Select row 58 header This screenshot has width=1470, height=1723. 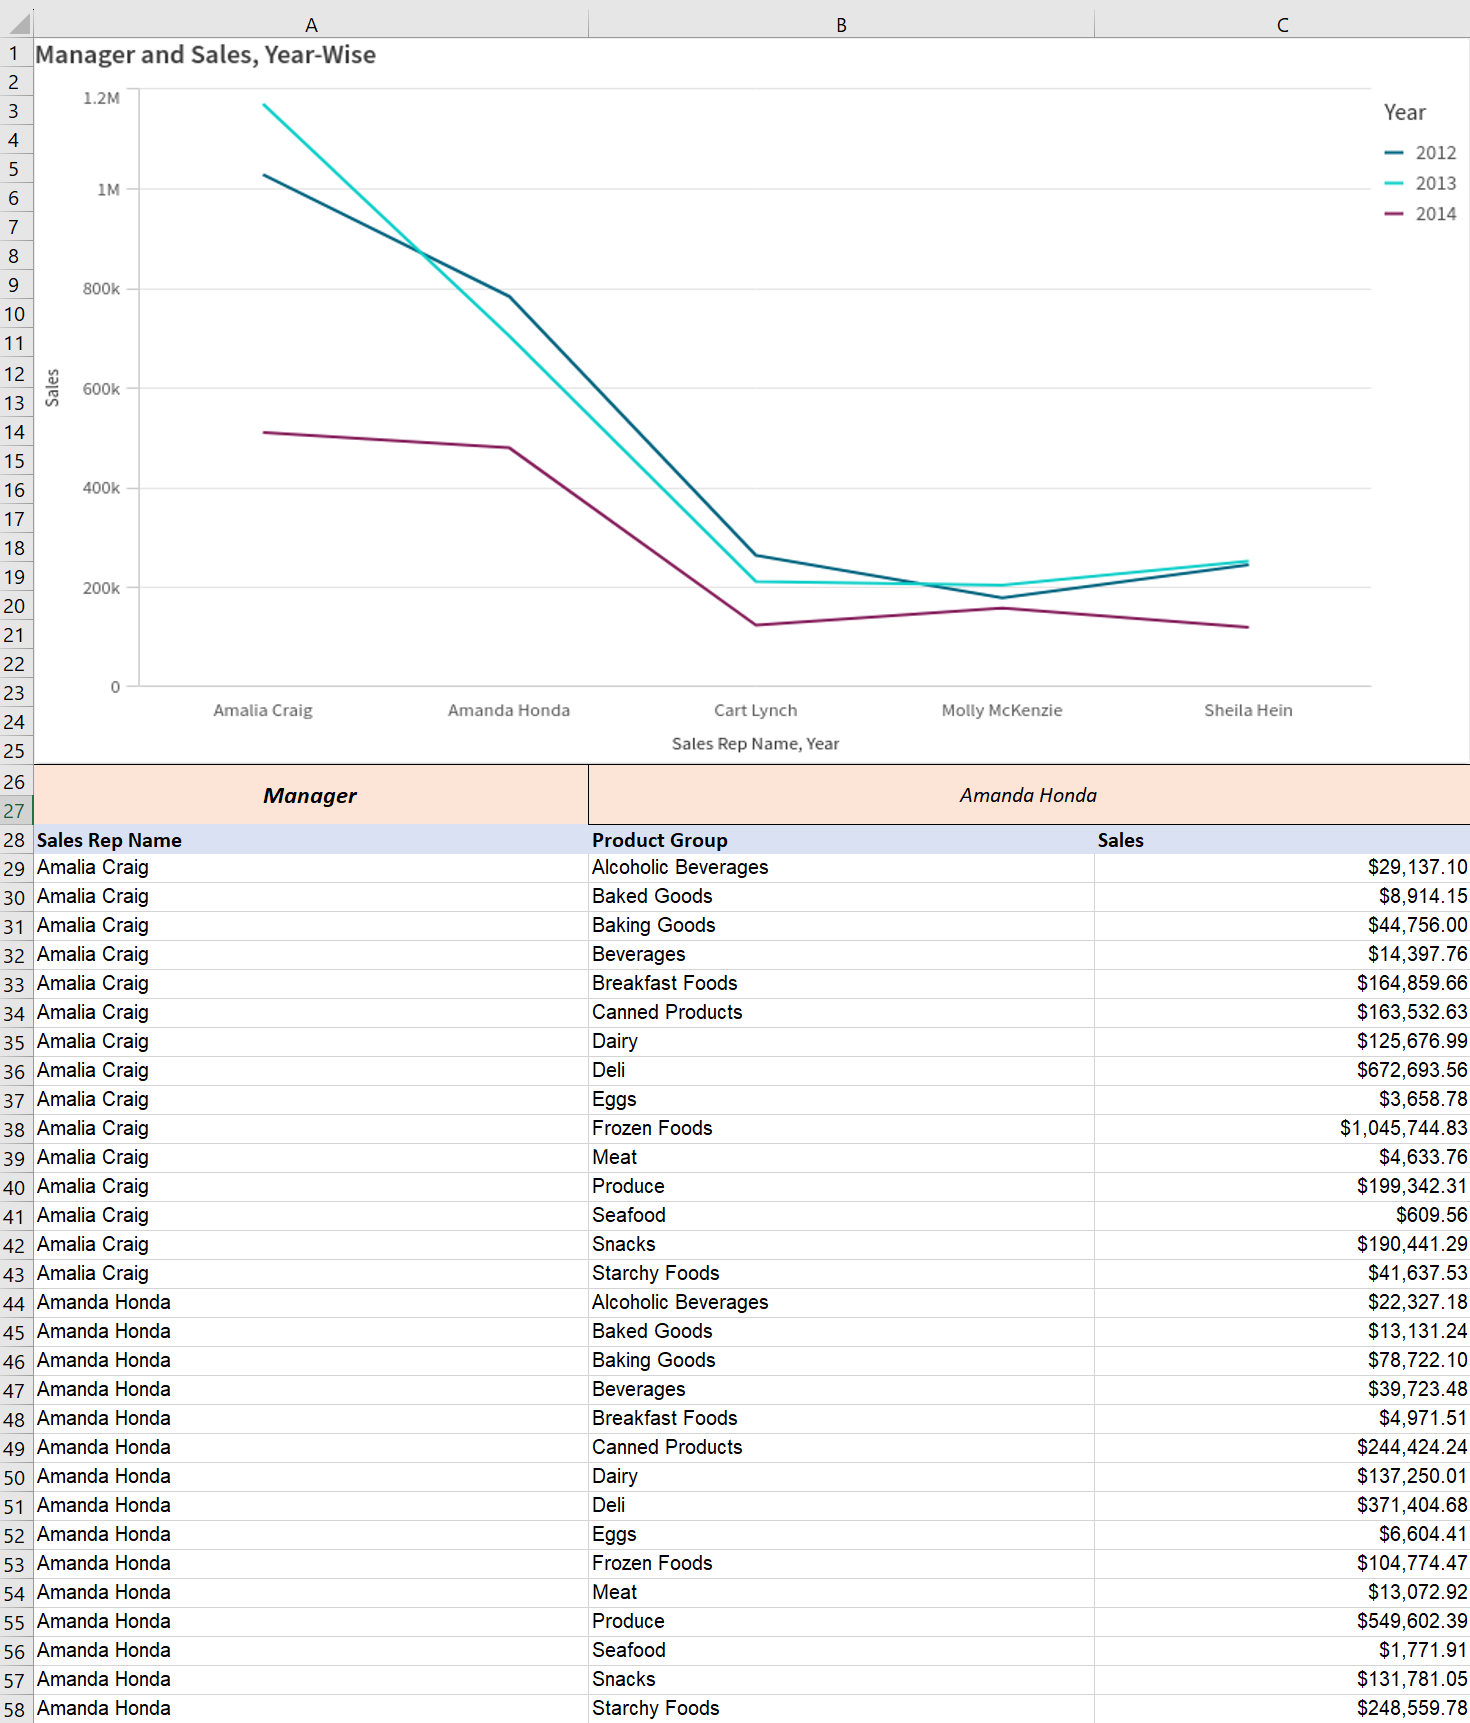[x=15, y=1709]
